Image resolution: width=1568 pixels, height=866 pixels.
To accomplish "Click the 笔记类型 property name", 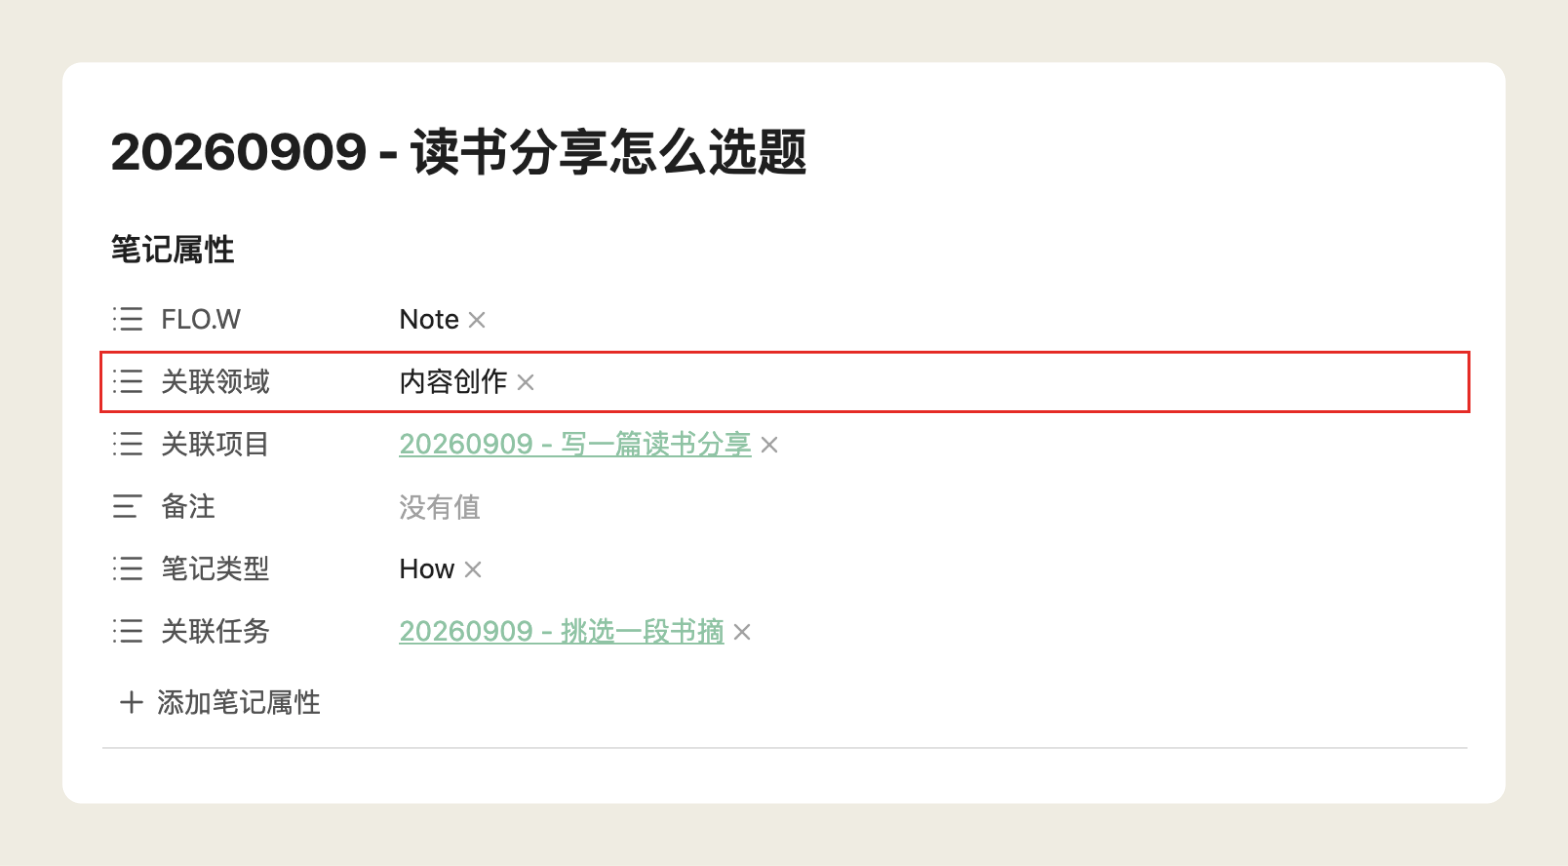I will pos(215,569).
